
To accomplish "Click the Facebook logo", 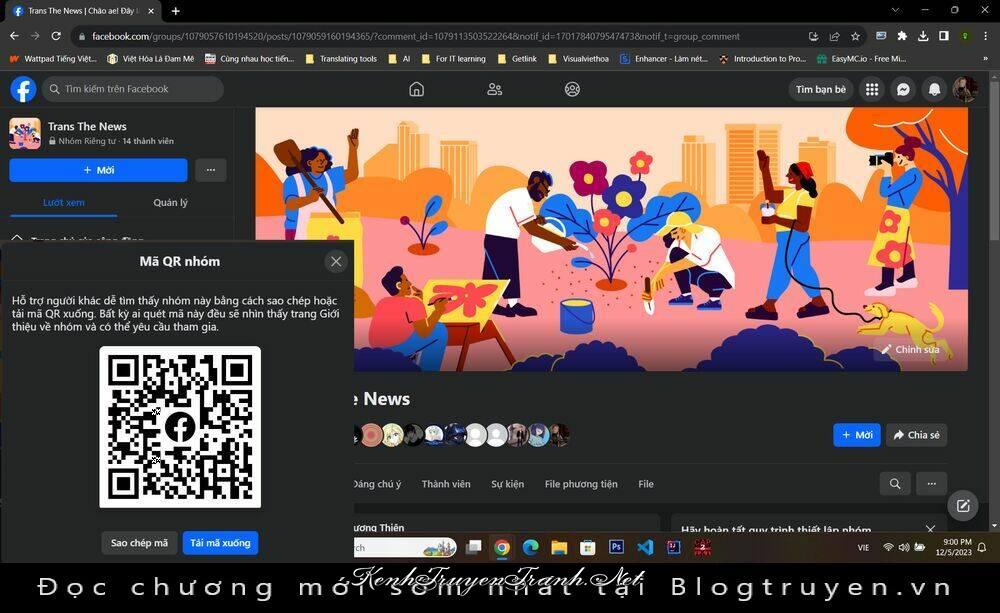I will click(x=23, y=89).
